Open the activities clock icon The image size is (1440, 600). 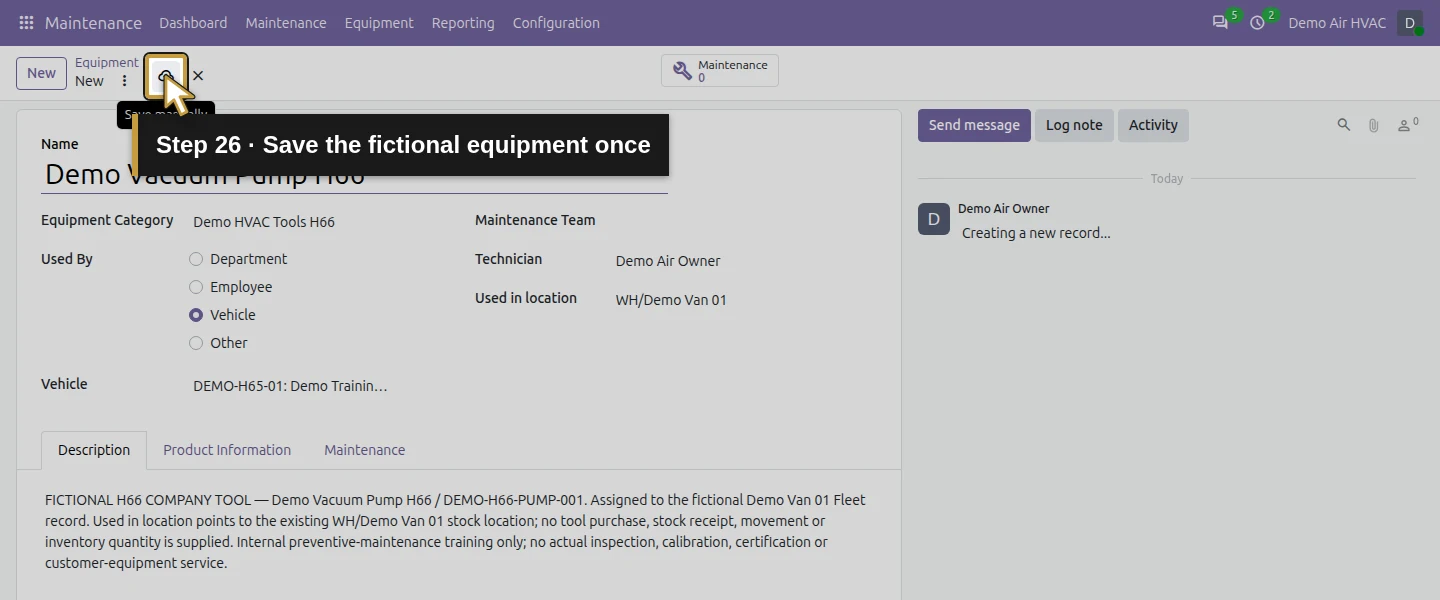coord(1257,23)
